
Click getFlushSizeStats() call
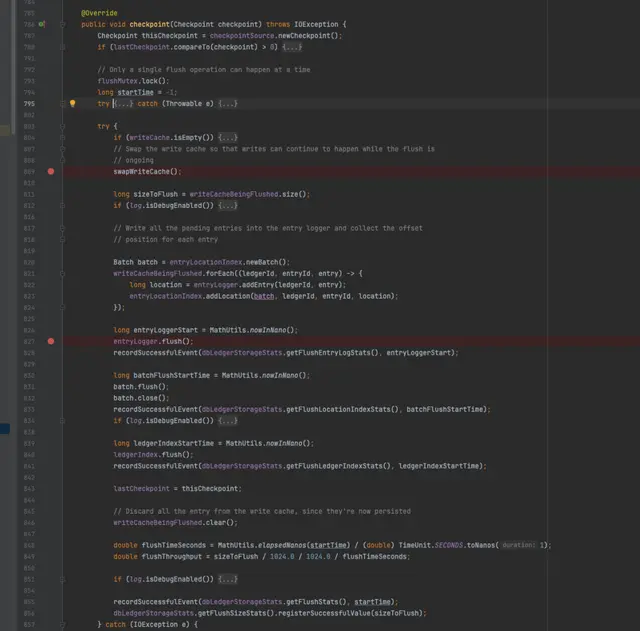(234, 613)
